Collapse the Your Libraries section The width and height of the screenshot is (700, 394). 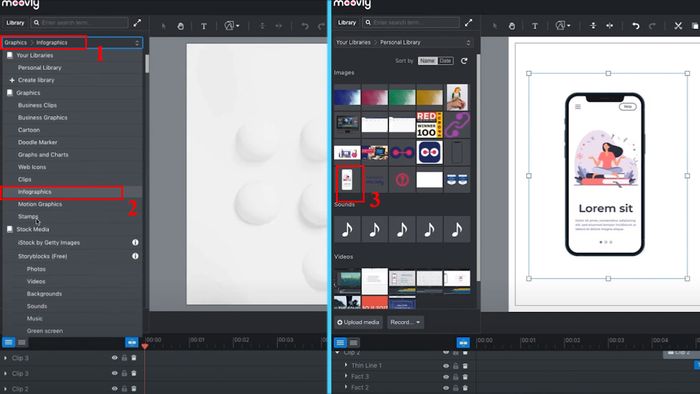point(10,55)
